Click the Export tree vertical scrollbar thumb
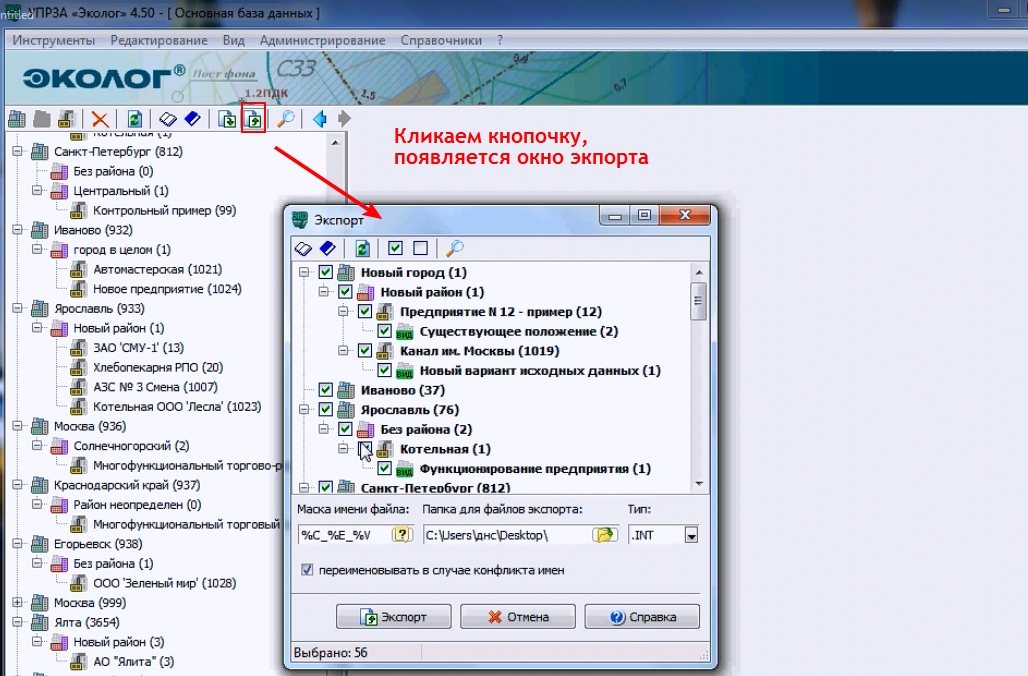This screenshot has height=676, width=1028. click(699, 301)
